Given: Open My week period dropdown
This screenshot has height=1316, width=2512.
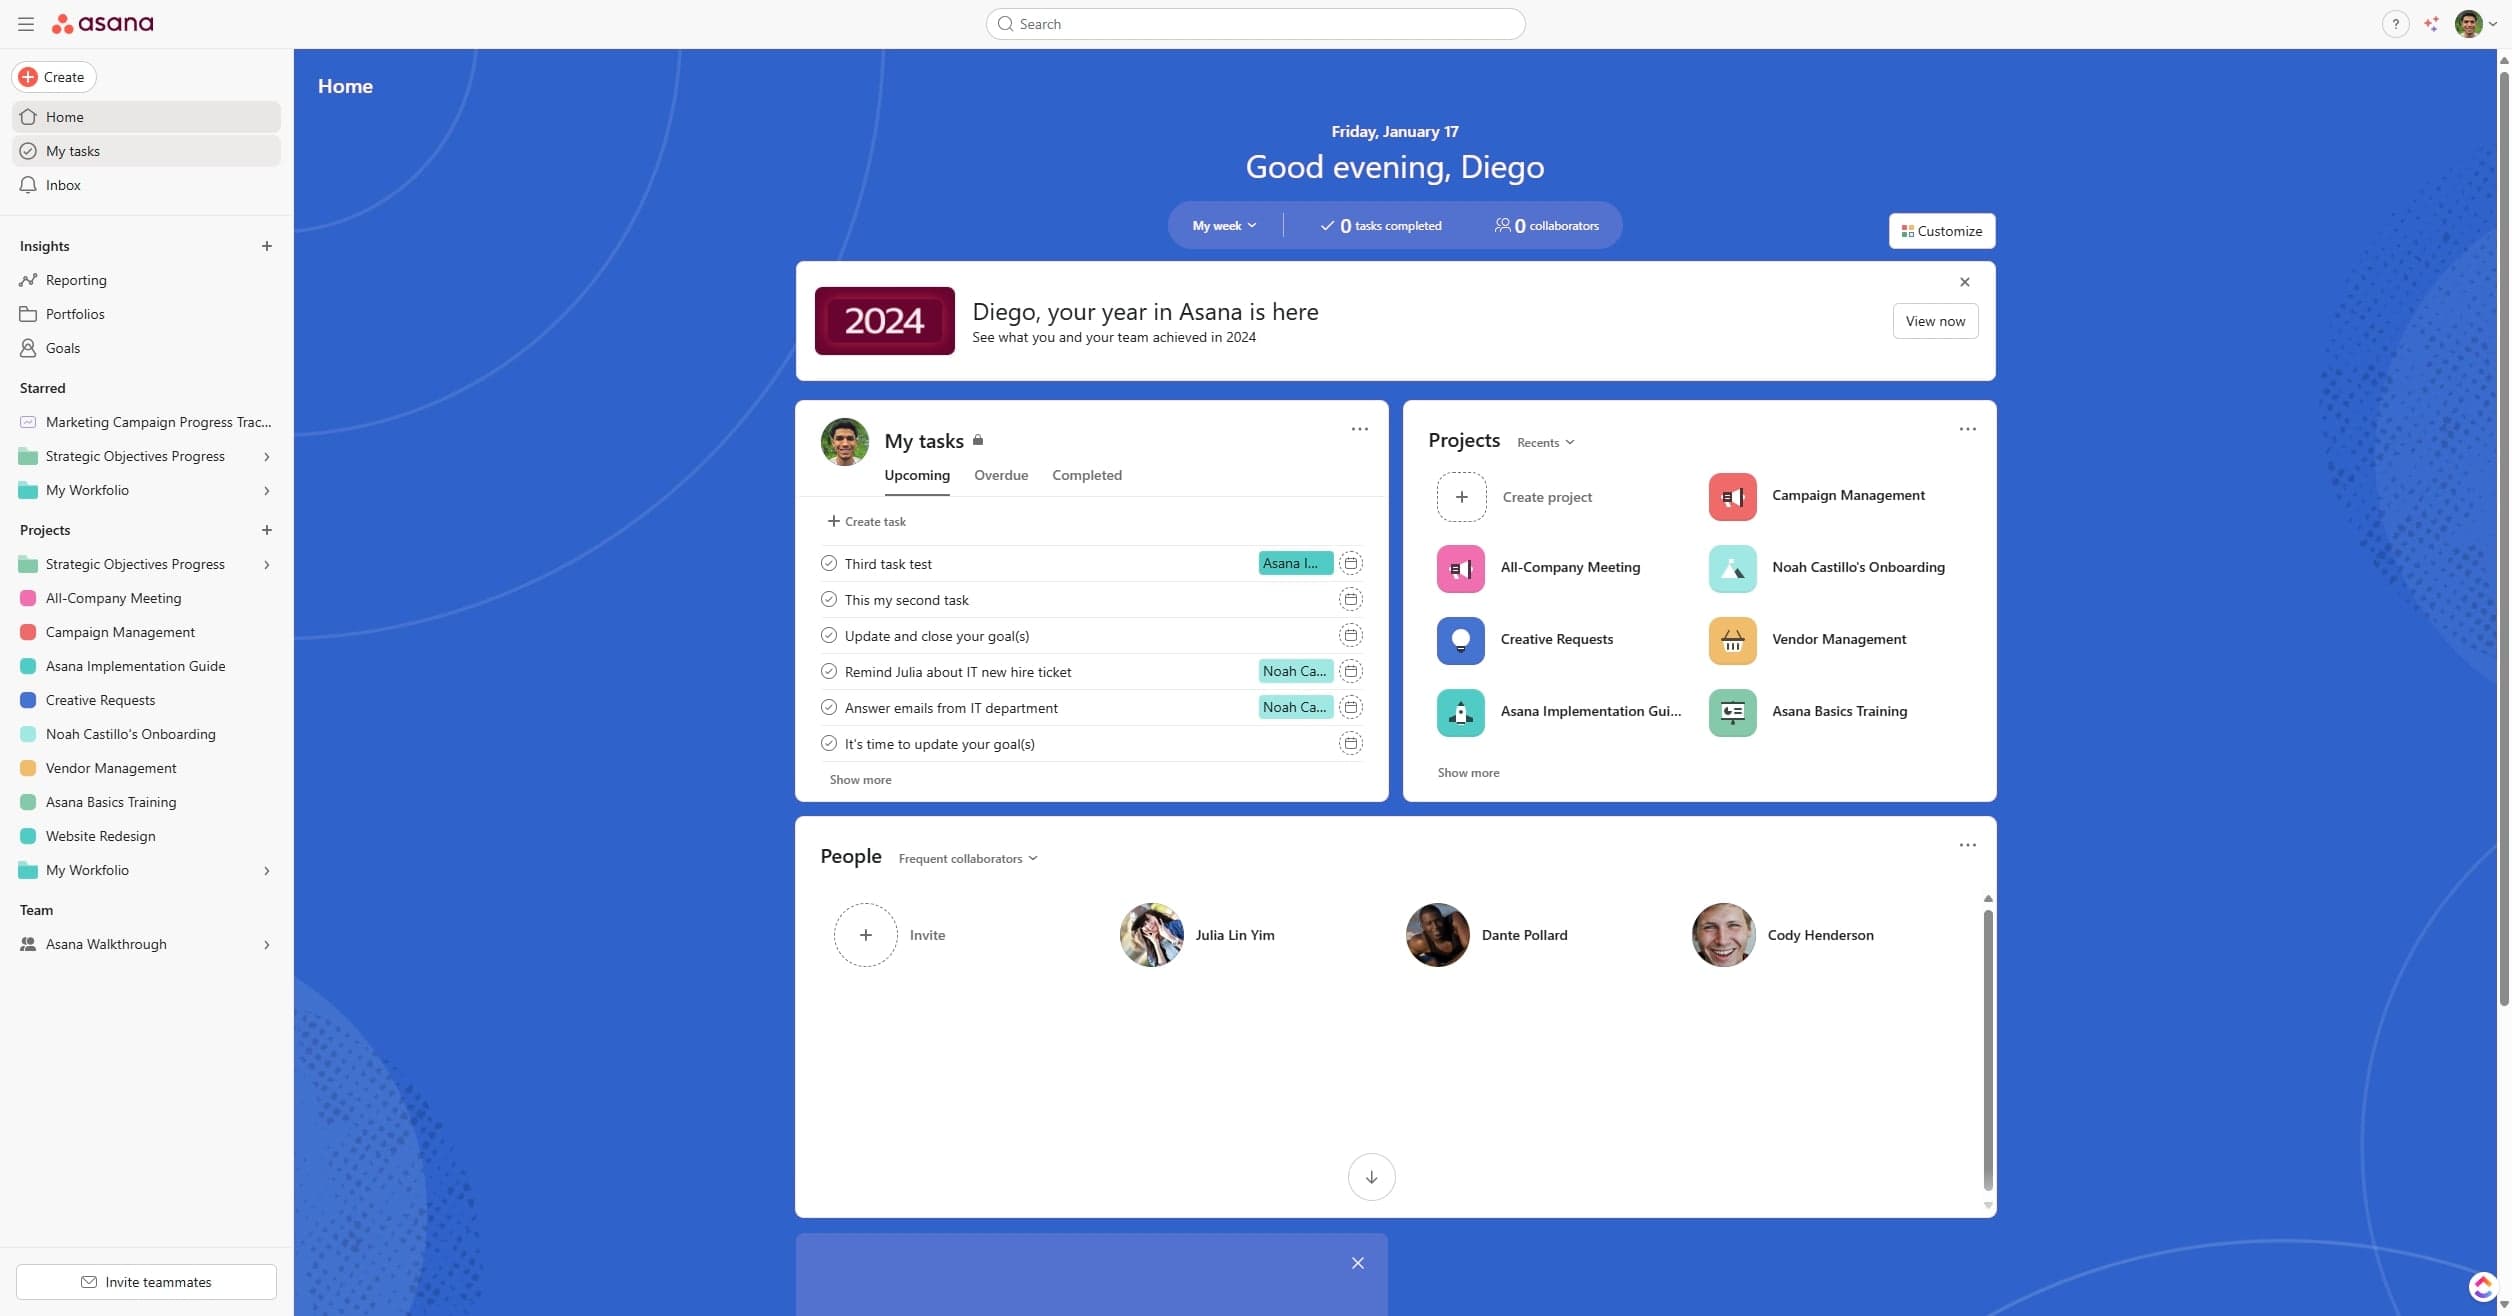Looking at the screenshot, I should [x=1224, y=226].
